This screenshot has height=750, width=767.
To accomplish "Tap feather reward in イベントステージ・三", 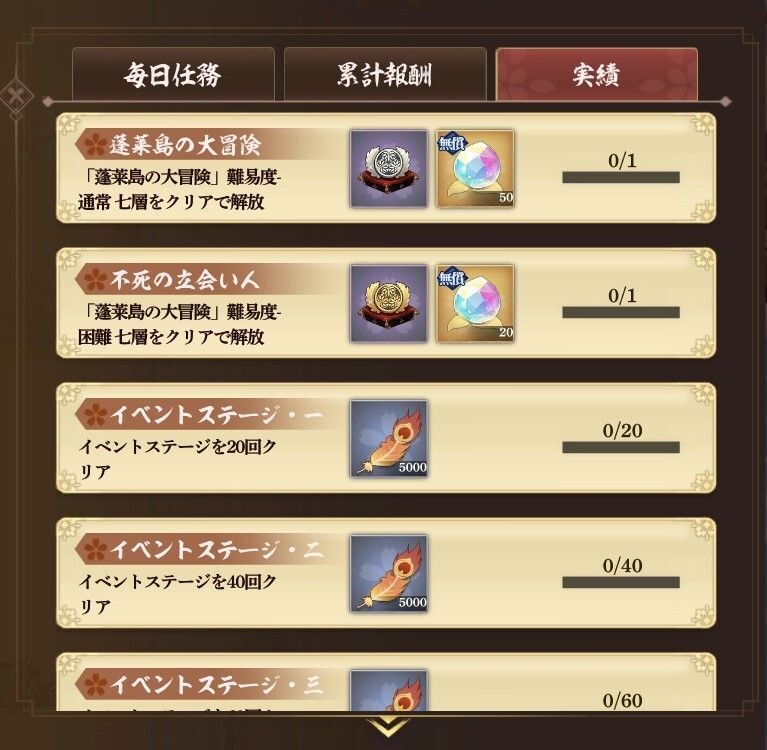I will pyautogui.click(x=389, y=690).
